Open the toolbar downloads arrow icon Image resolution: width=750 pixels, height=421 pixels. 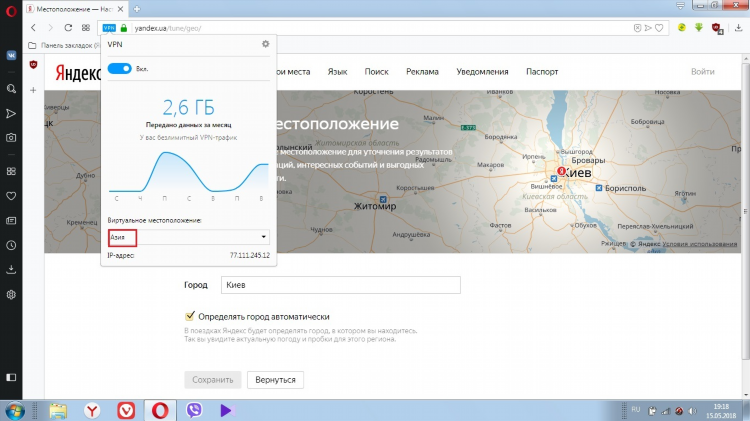point(739,28)
